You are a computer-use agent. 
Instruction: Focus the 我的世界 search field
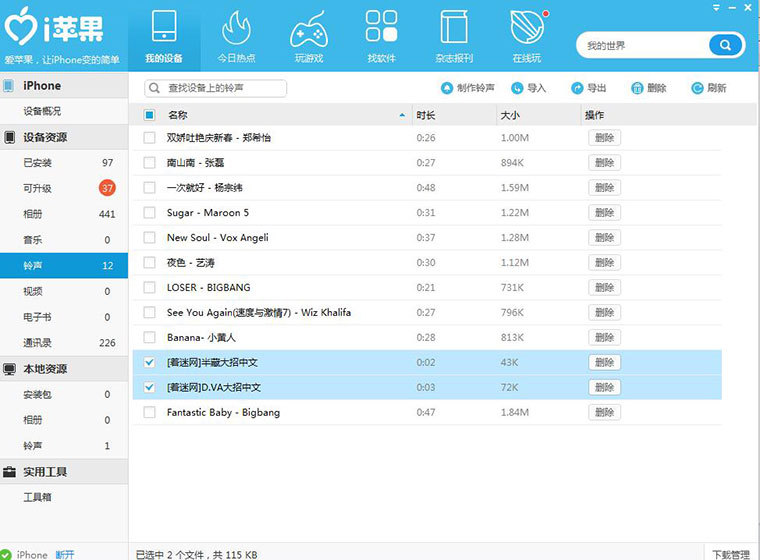click(643, 46)
